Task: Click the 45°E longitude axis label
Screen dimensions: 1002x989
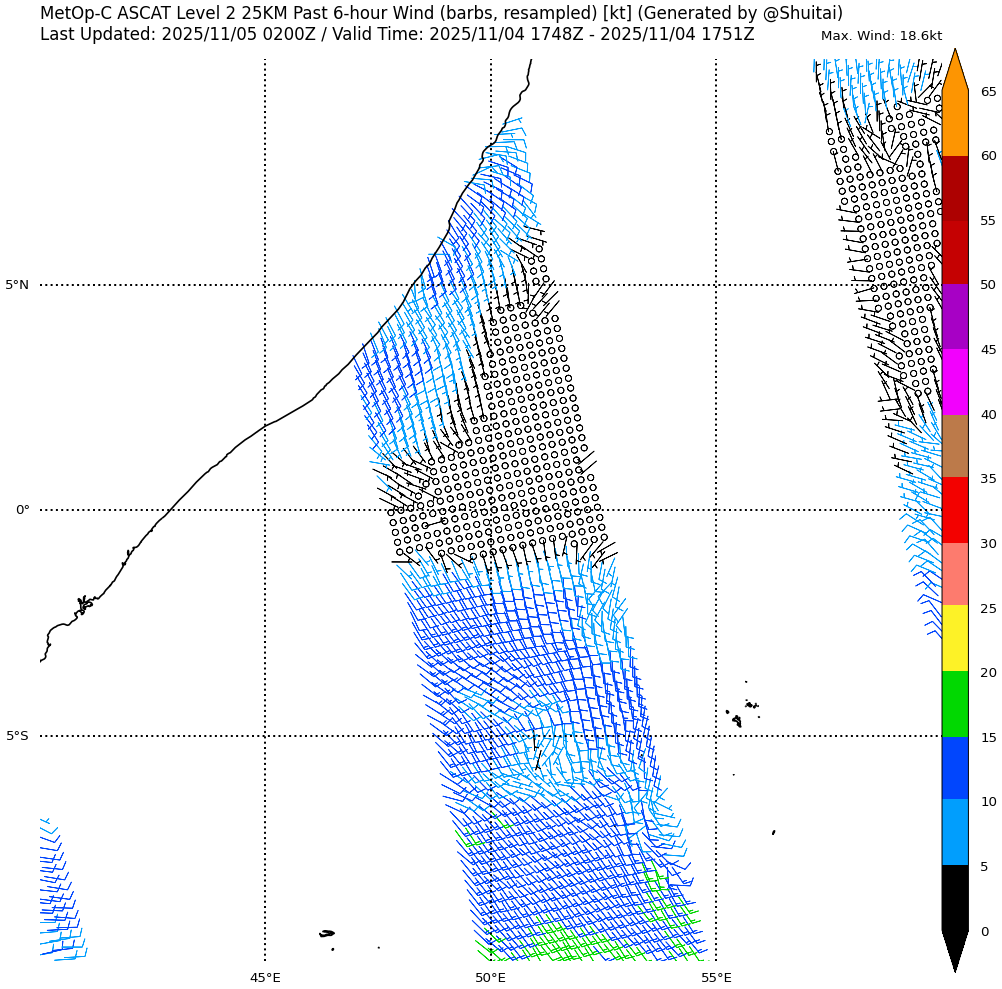Action: [265, 977]
